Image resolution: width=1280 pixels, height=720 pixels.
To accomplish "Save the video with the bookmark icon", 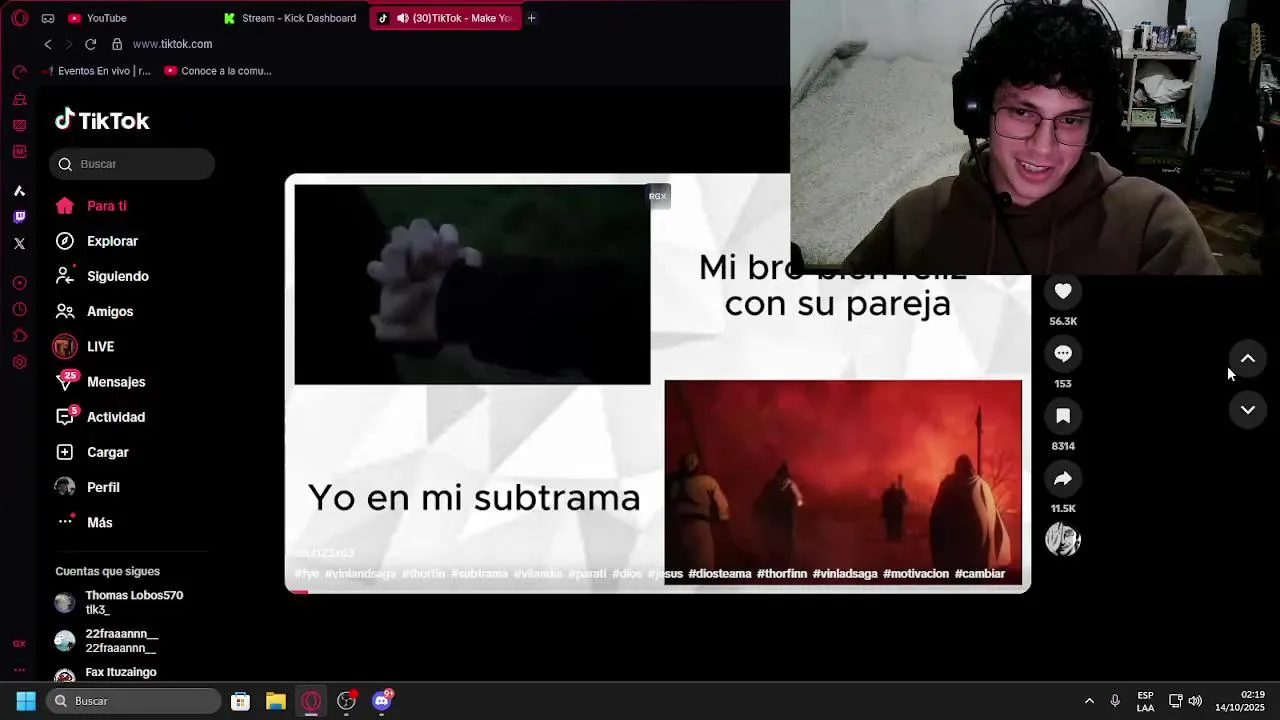I will click(1063, 415).
